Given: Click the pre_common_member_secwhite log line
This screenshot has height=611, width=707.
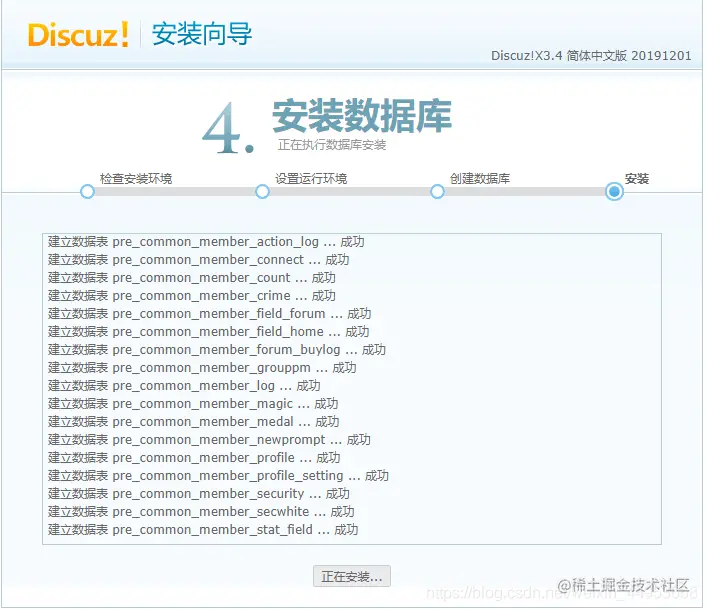Looking at the screenshot, I should click(202, 514).
